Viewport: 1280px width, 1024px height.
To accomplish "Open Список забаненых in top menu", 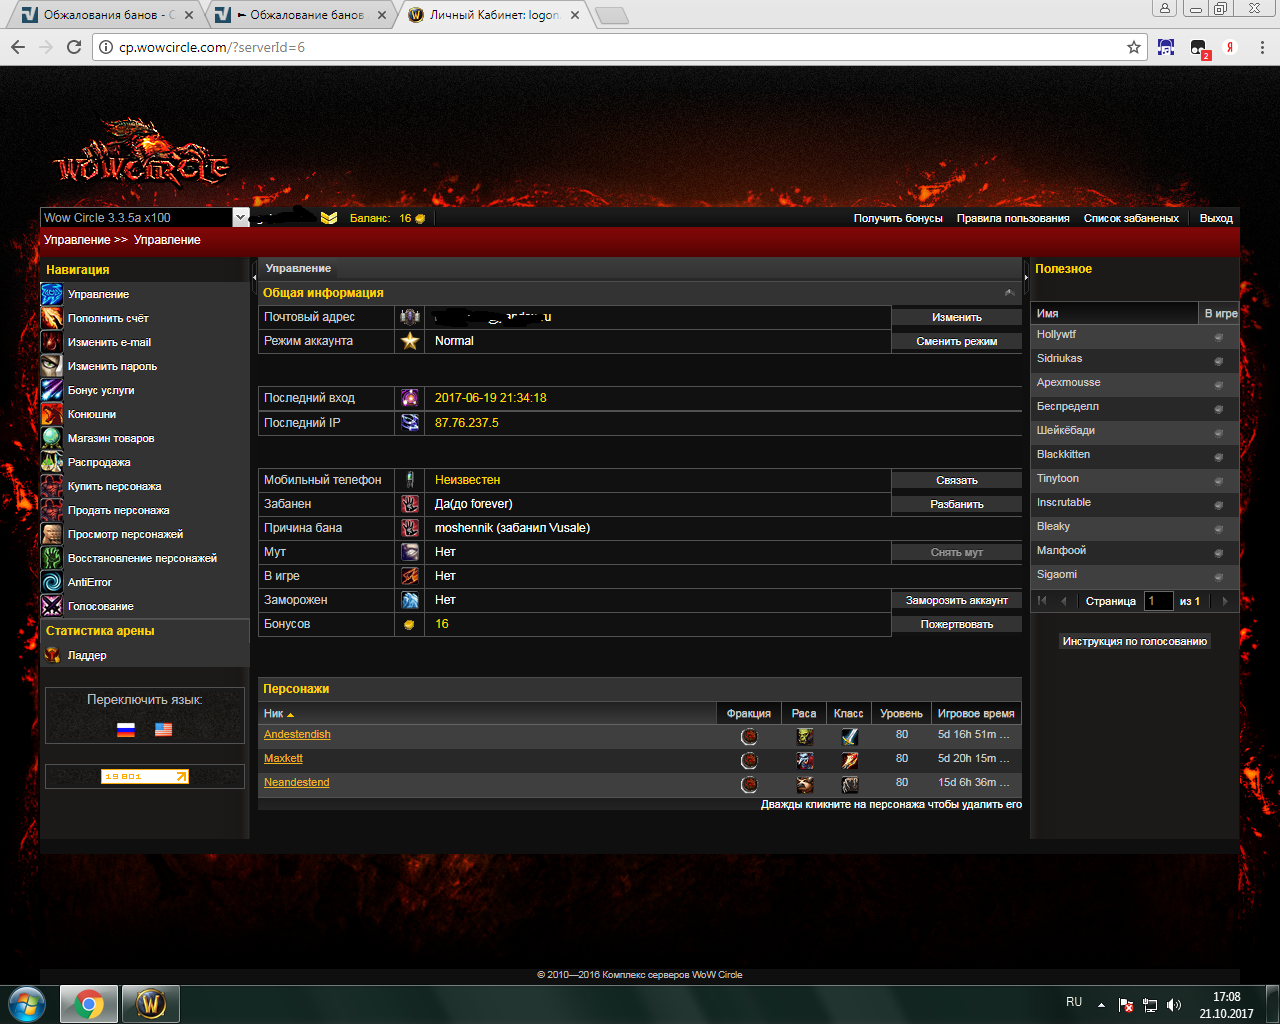I will (x=1131, y=218).
